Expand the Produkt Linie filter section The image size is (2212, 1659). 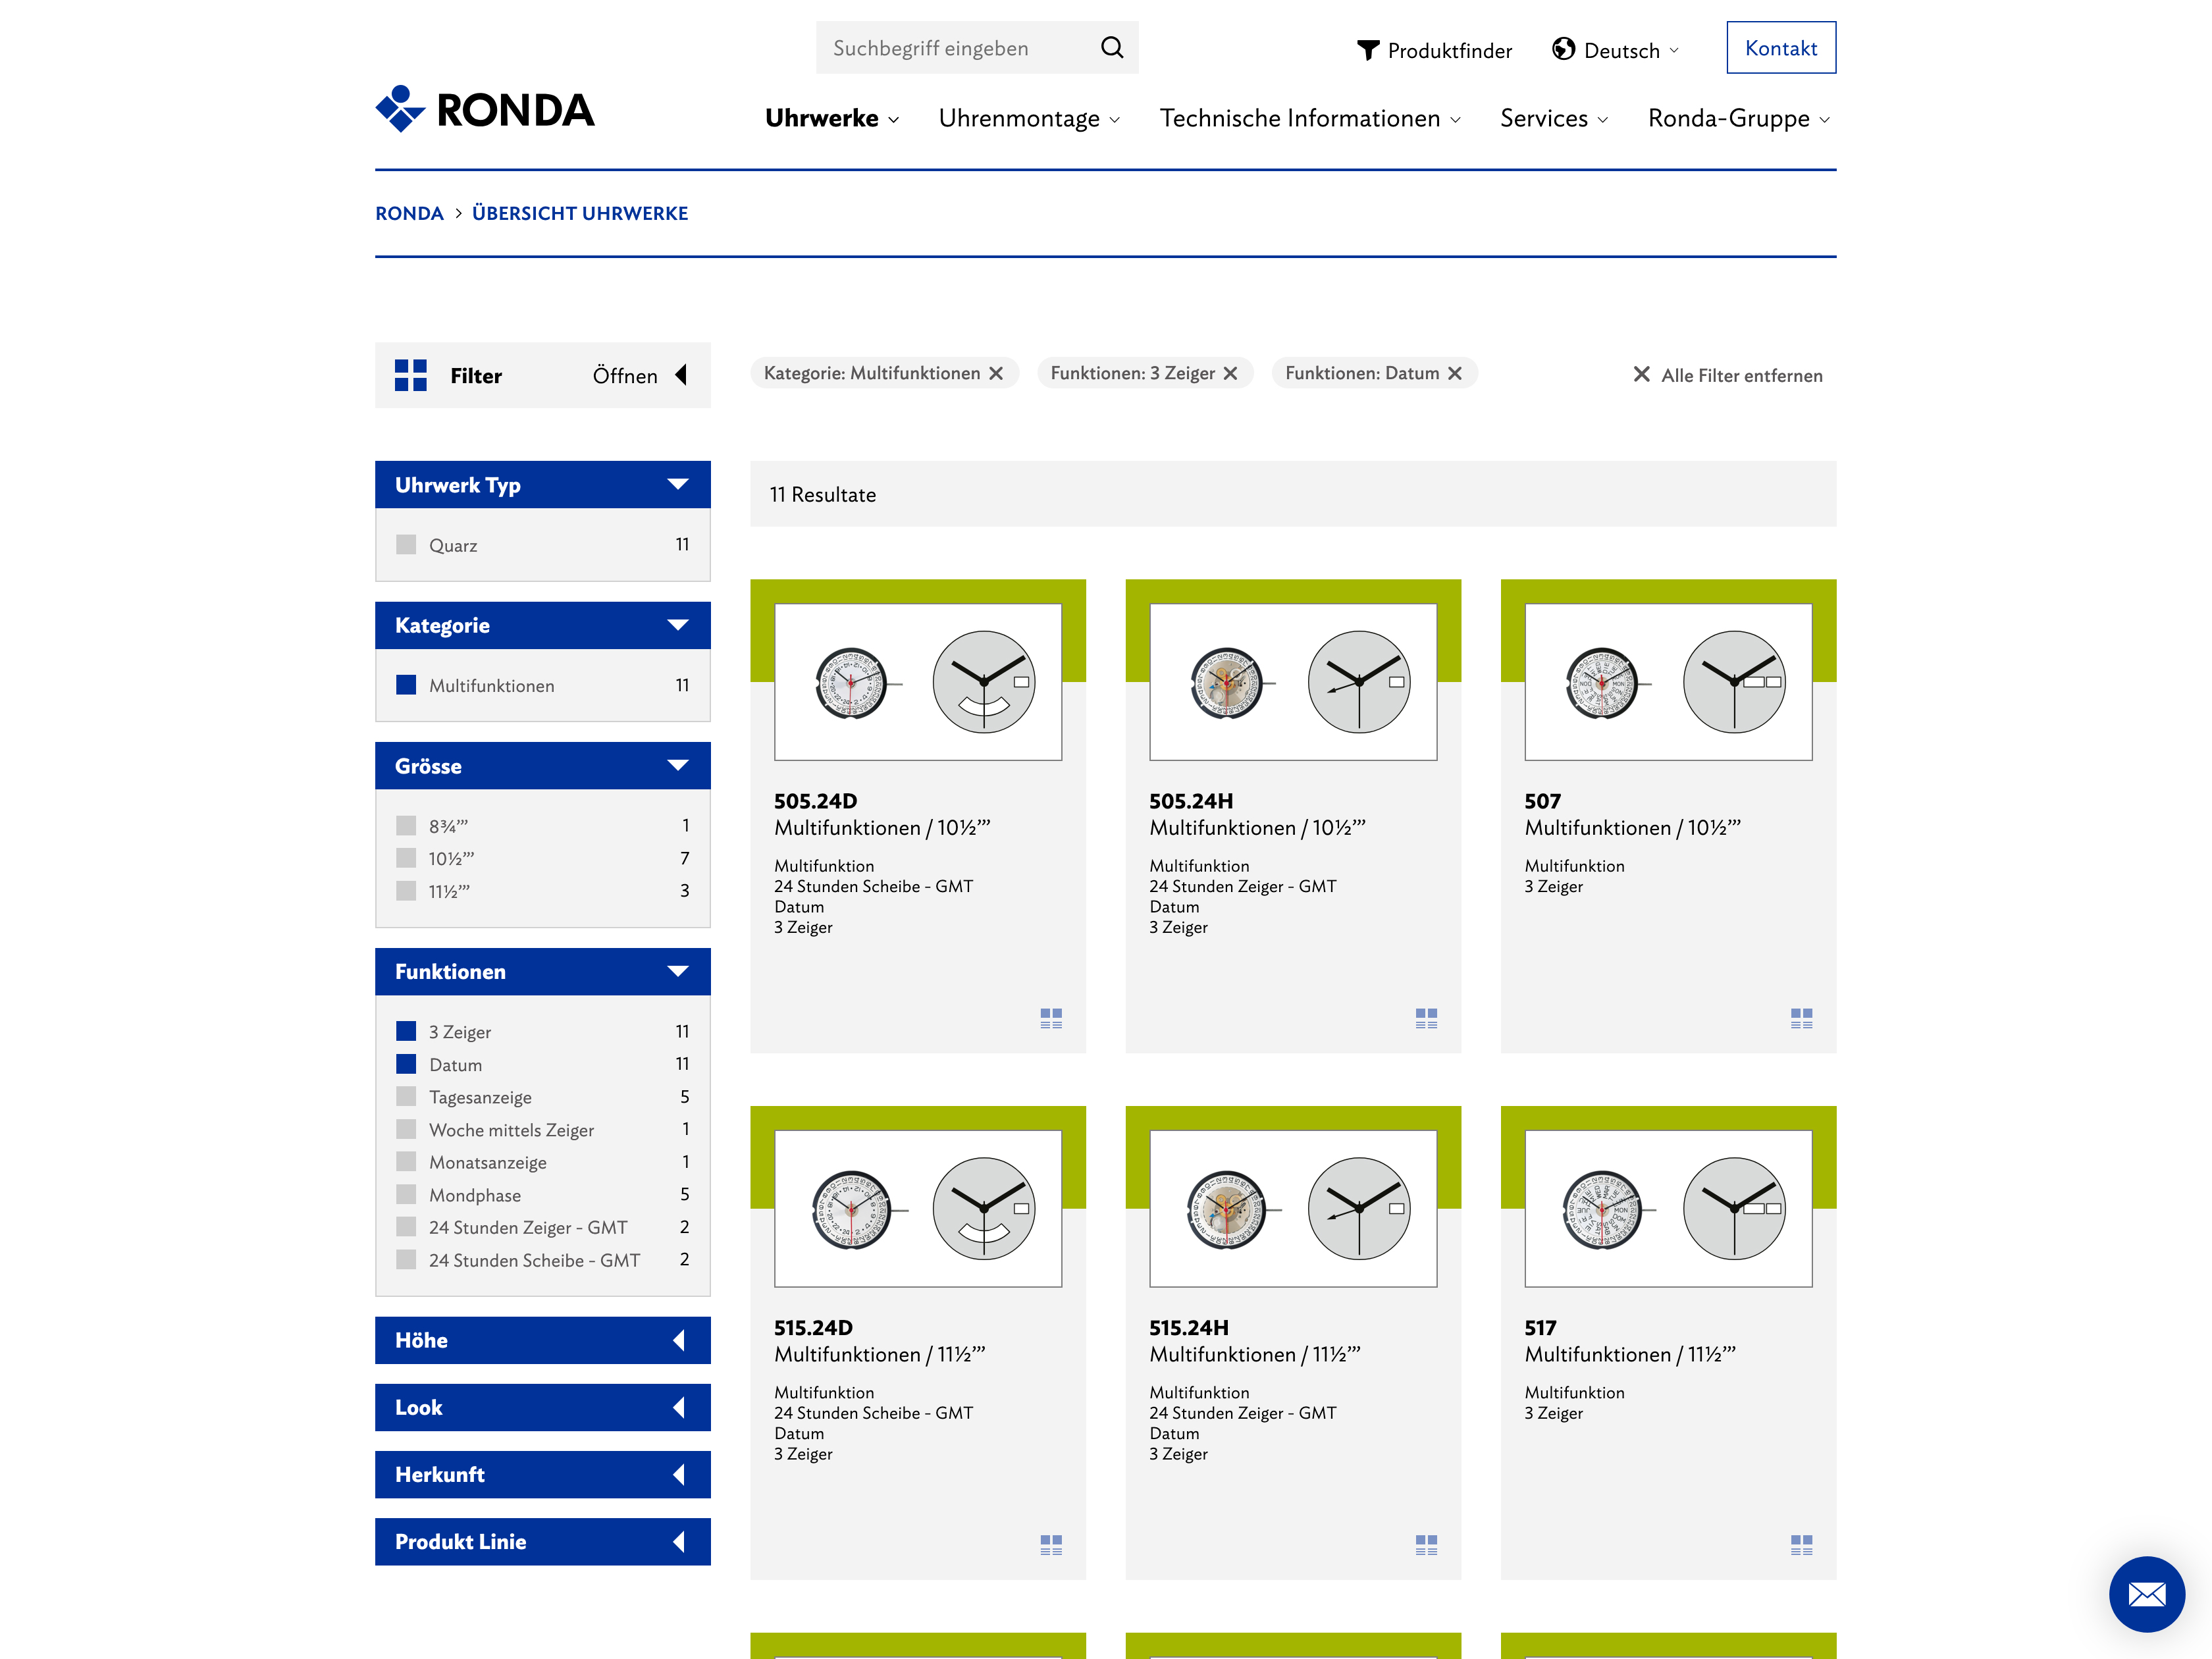tap(542, 1541)
